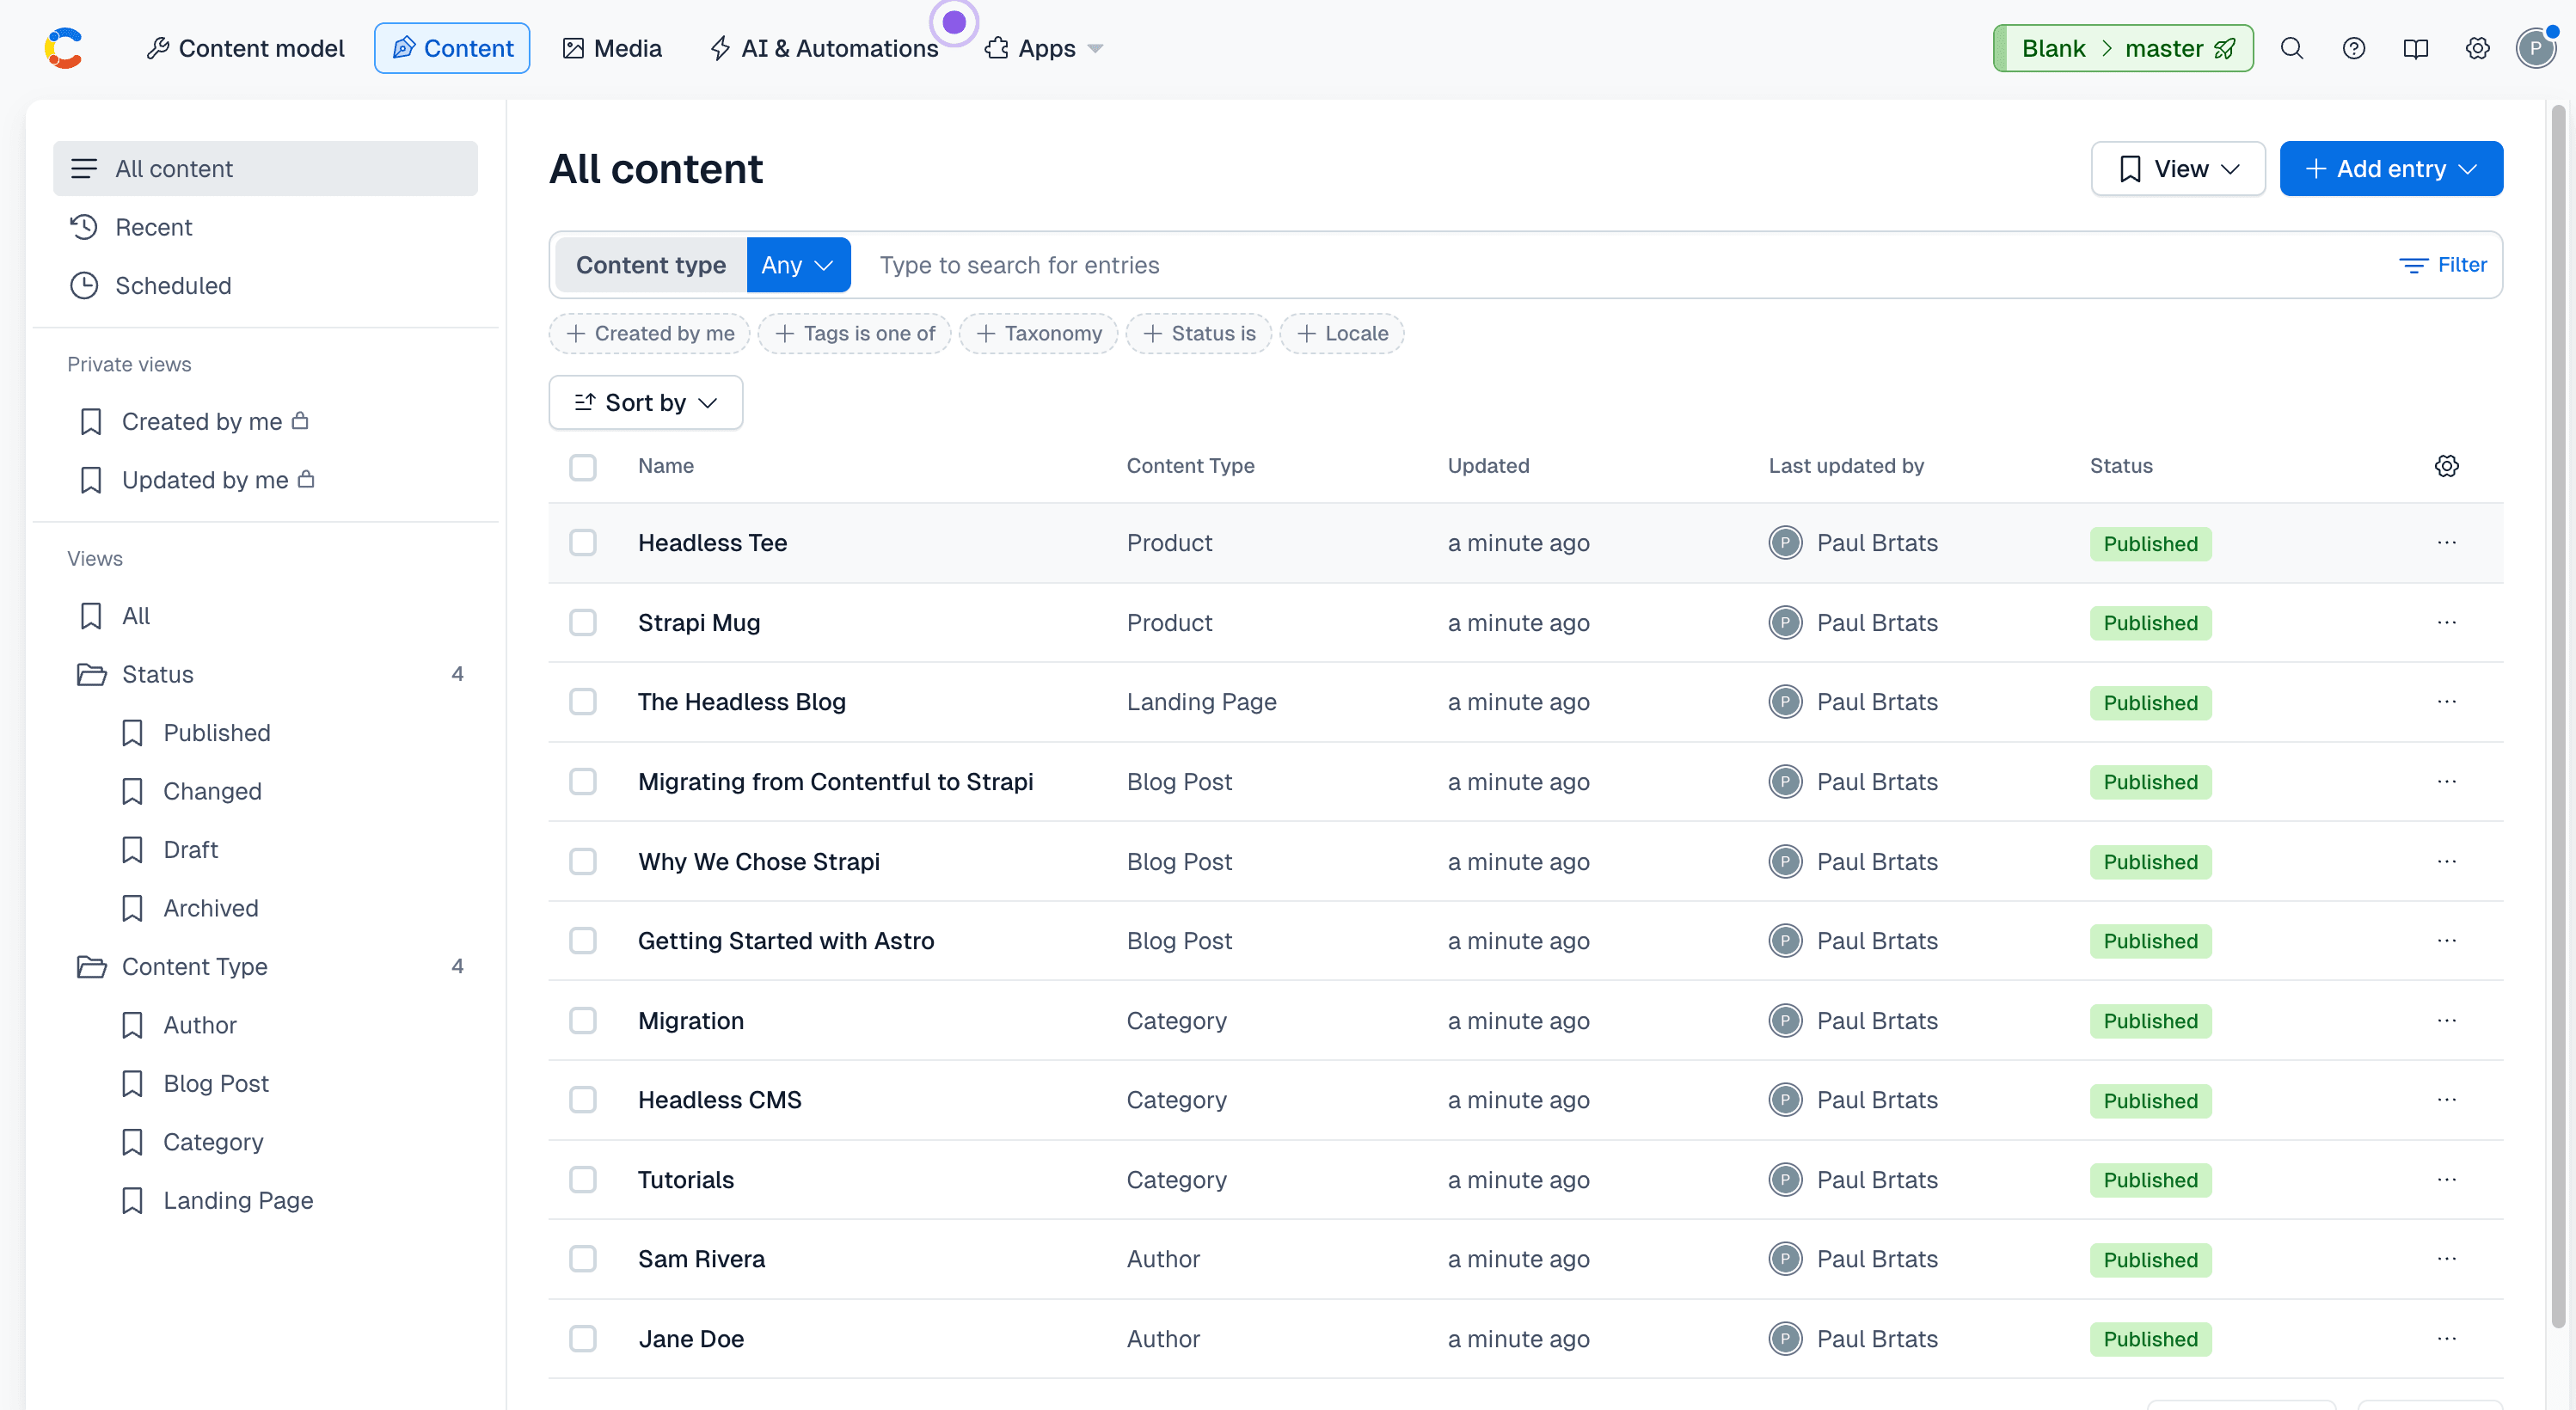2576x1410 pixels.
Task: Open actions menu for Why We Chose Strapi row
Action: click(x=2447, y=862)
